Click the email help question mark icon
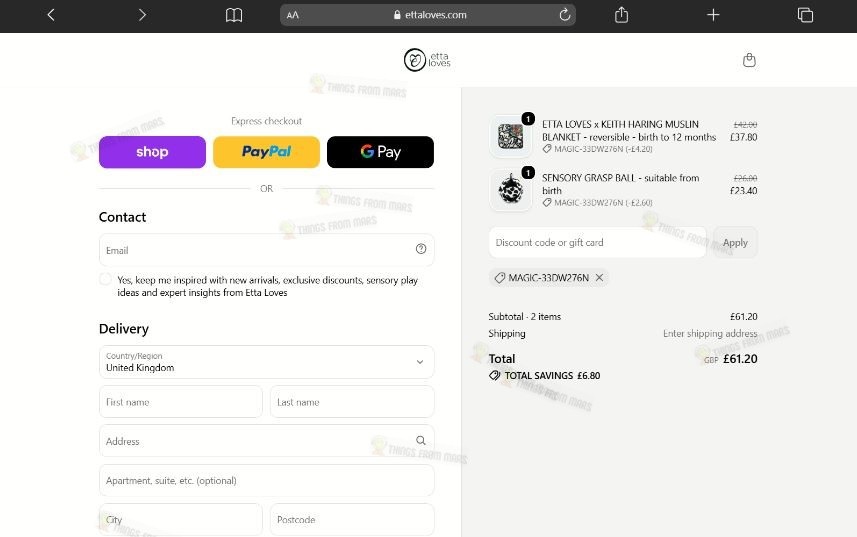The width and height of the screenshot is (857, 537). [x=421, y=249]
